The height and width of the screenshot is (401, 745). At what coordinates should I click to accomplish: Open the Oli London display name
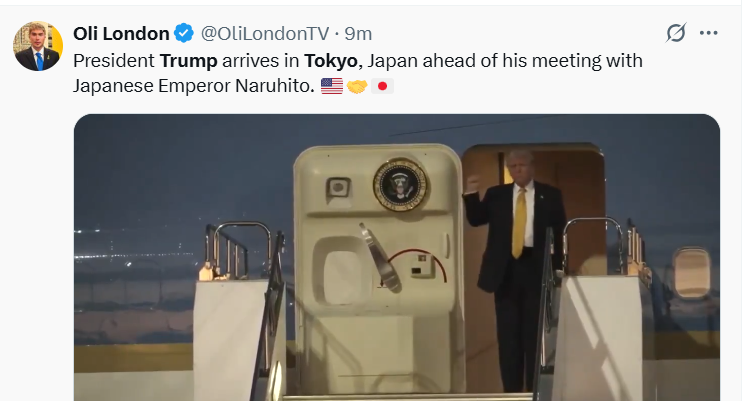(121, 34)
